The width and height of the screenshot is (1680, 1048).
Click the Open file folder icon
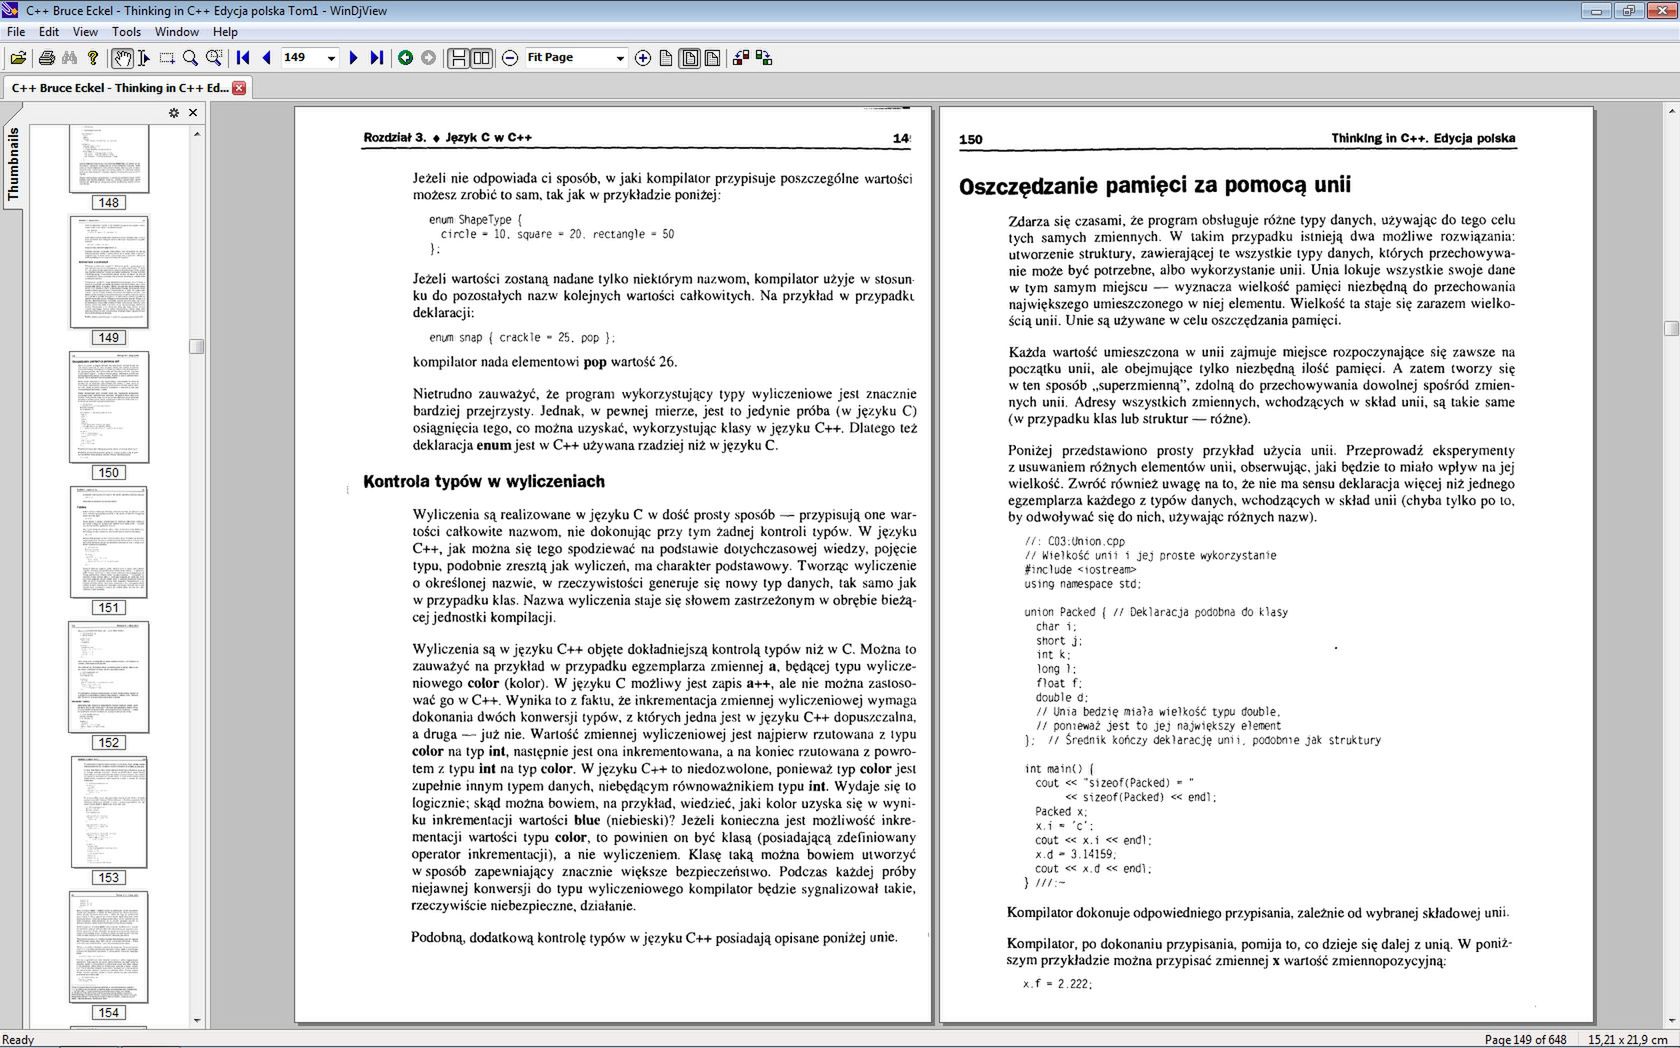point(18,58)
